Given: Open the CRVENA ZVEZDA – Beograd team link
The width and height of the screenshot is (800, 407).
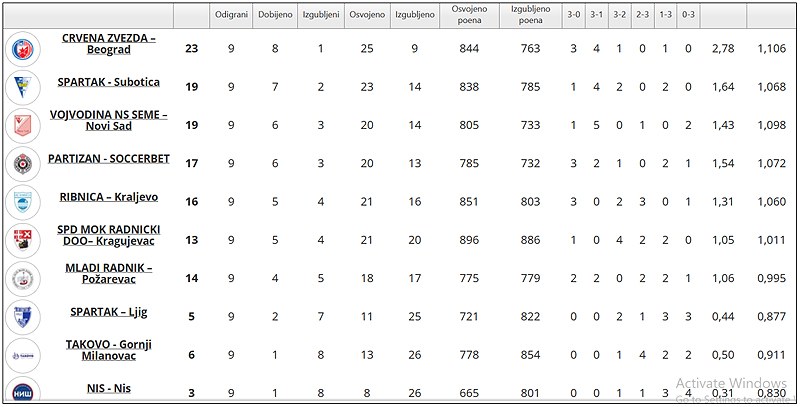Looking at the screenshot, I should (109, 44).
